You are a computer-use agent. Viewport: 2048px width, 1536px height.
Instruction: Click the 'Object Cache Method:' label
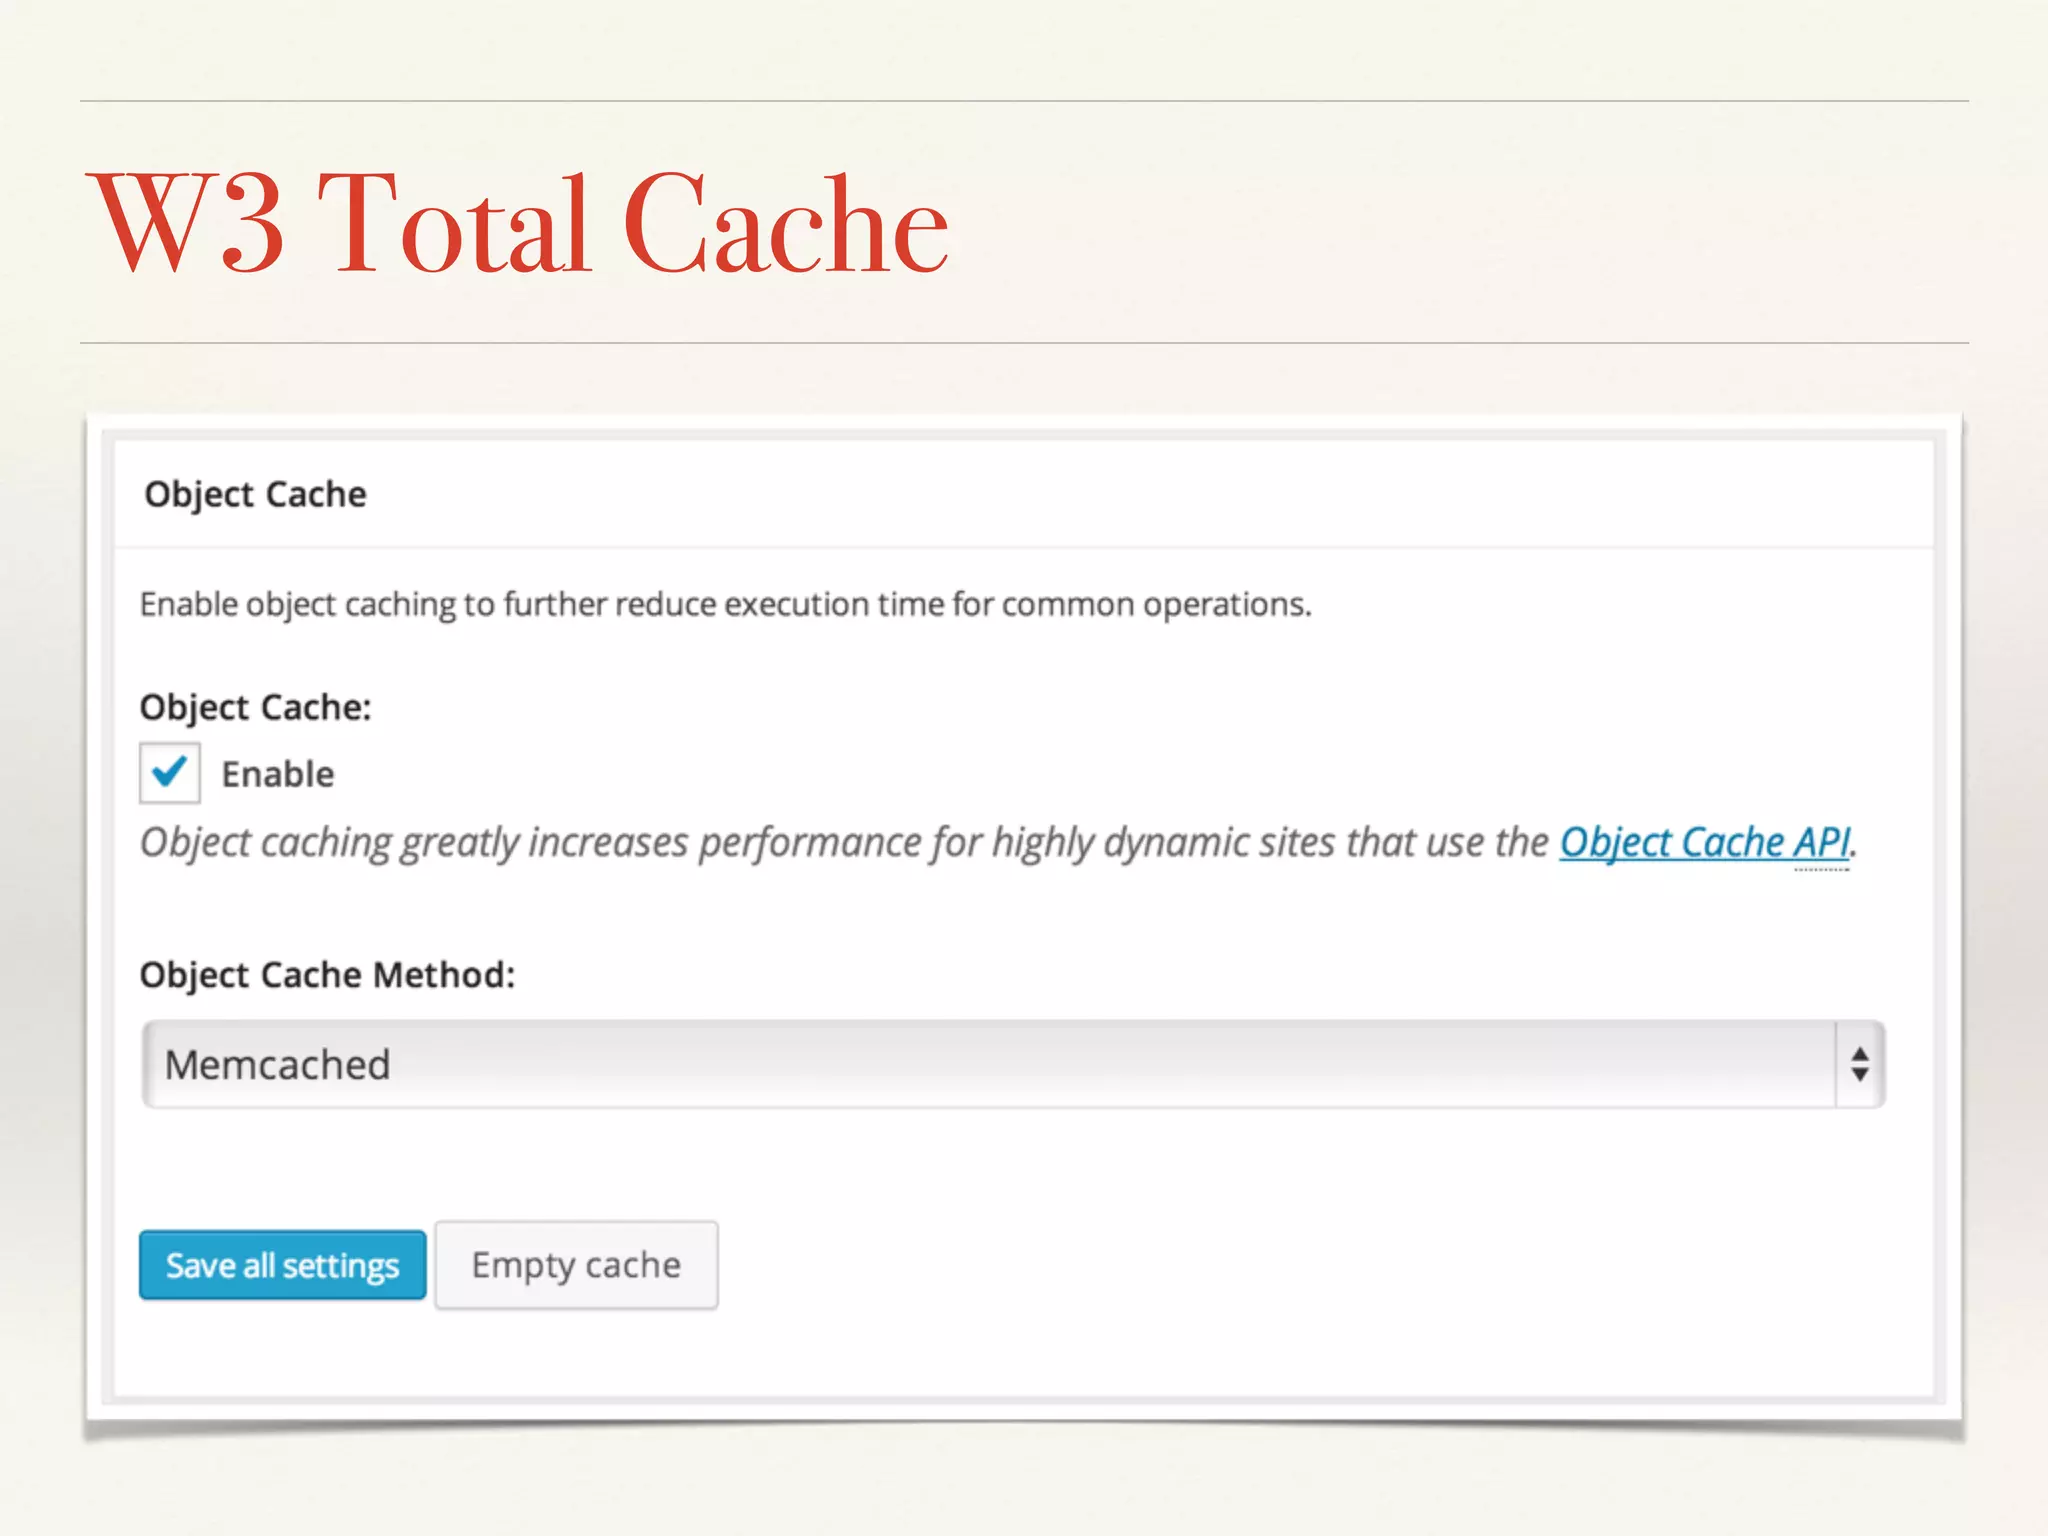click(x=328, y=975)
